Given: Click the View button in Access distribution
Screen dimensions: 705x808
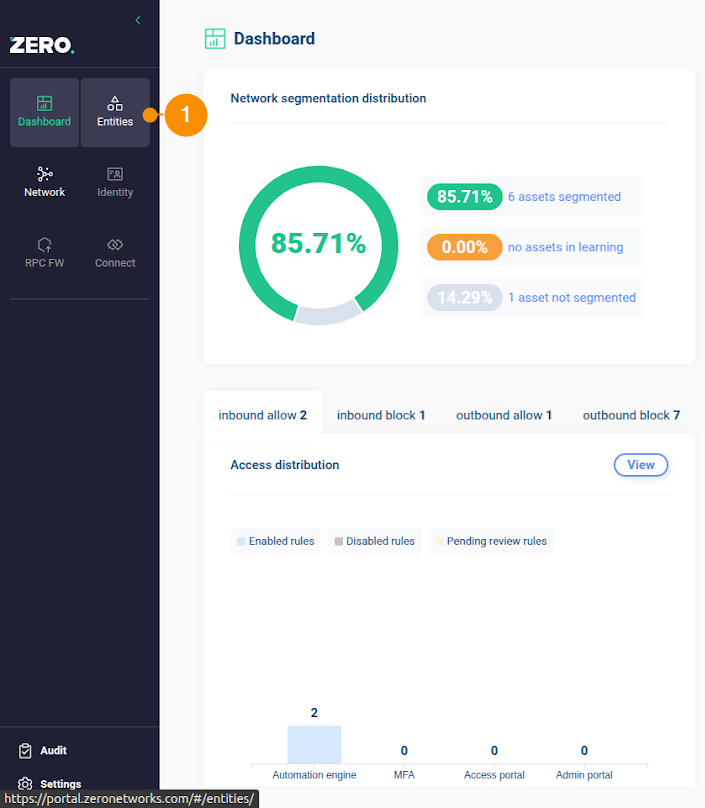Looking at the screenshot, I should [x=640, y=465].
